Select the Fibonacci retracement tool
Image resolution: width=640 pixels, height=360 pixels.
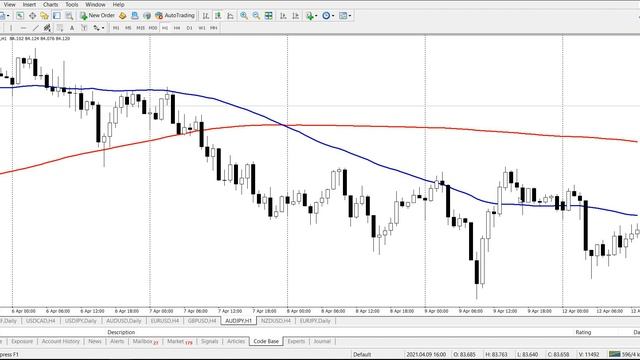pos(60,28)
